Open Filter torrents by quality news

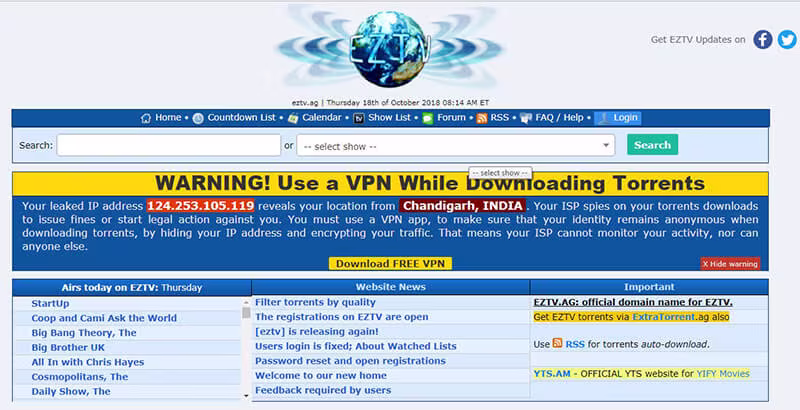(x=315, y=302)
